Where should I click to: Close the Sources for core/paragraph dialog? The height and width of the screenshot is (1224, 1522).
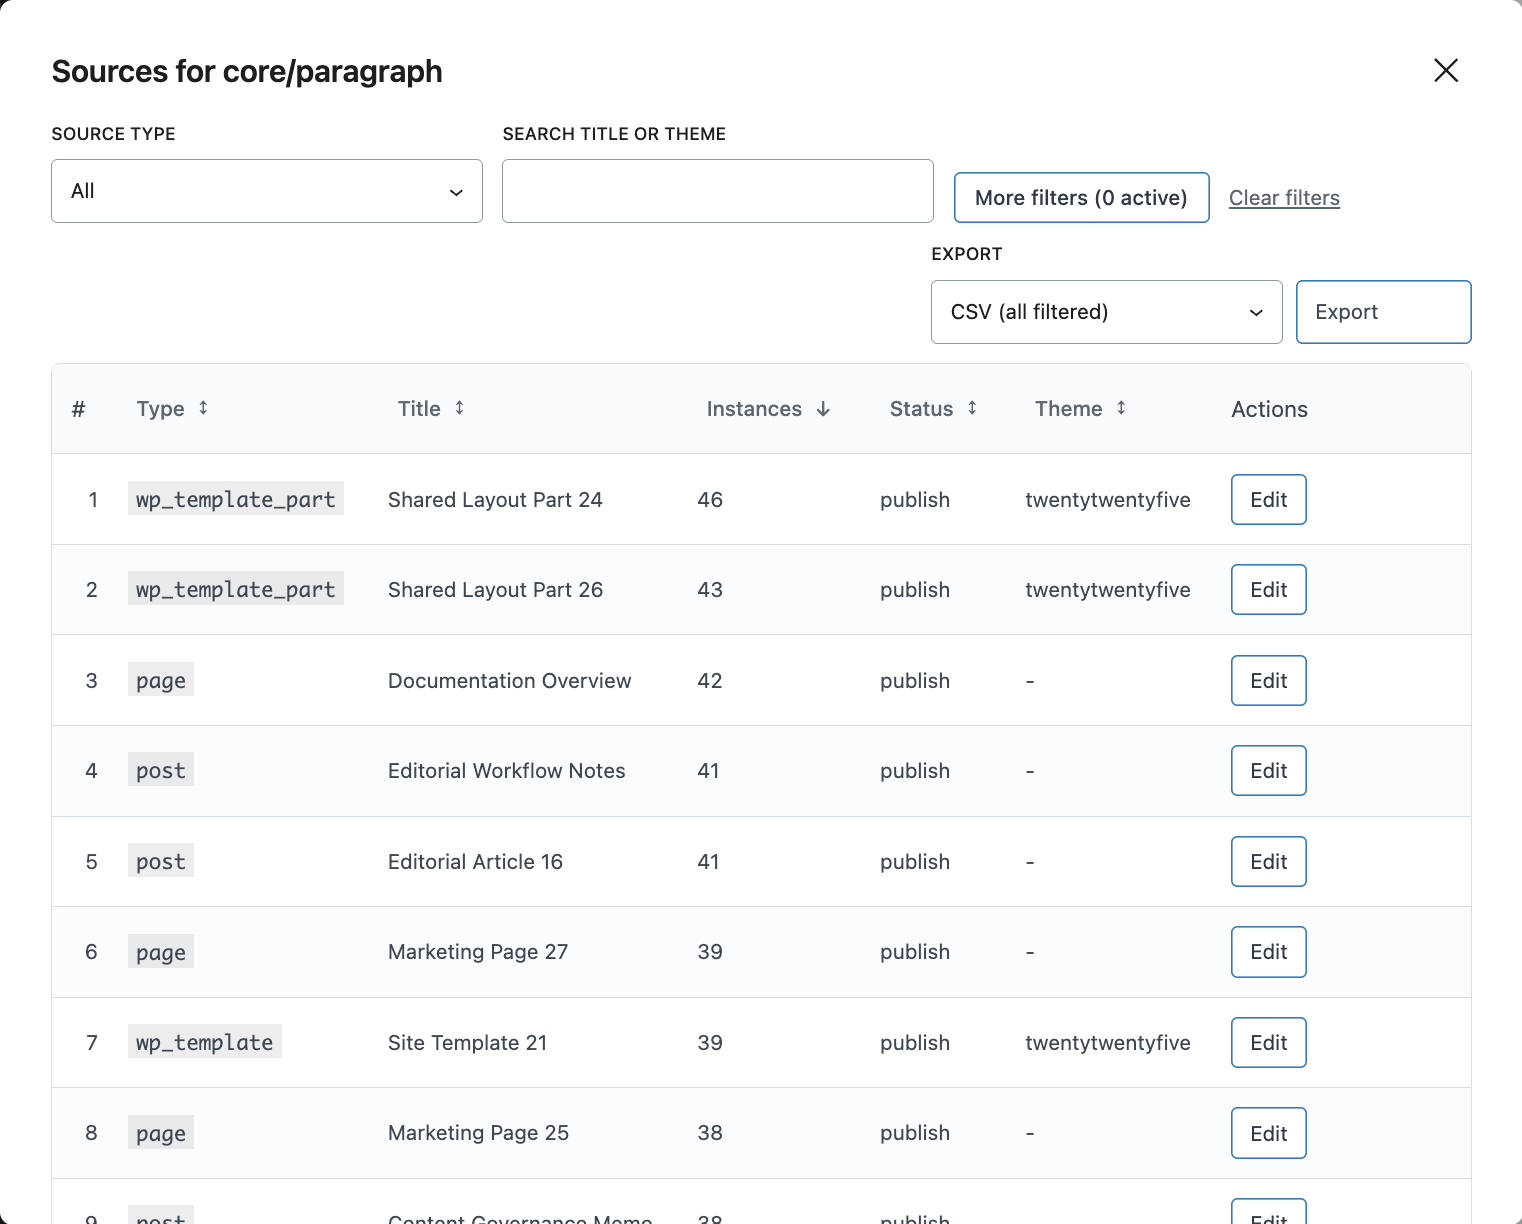1445,70
